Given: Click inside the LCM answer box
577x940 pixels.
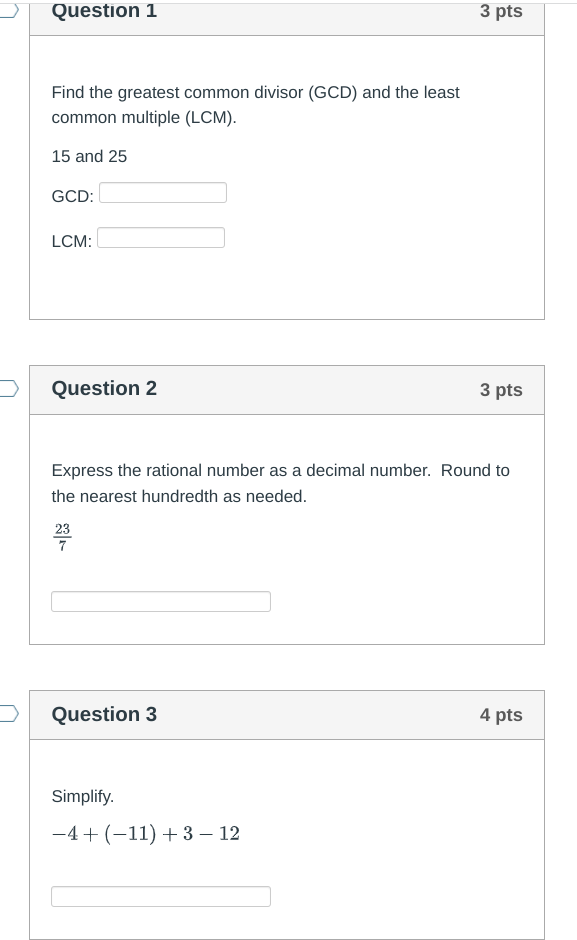Looking at the screenshot, I should point(160,237).
